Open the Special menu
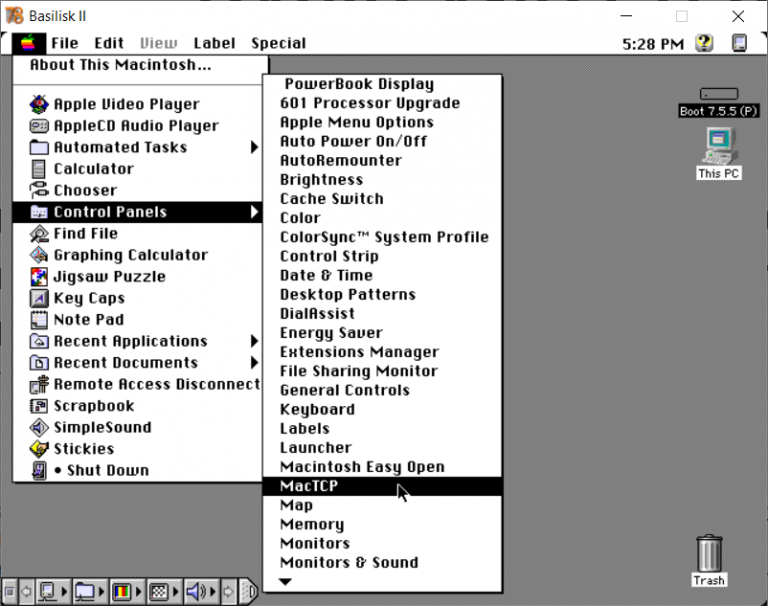The height and width of the screenshot is (606, 768). click(279, 44)
